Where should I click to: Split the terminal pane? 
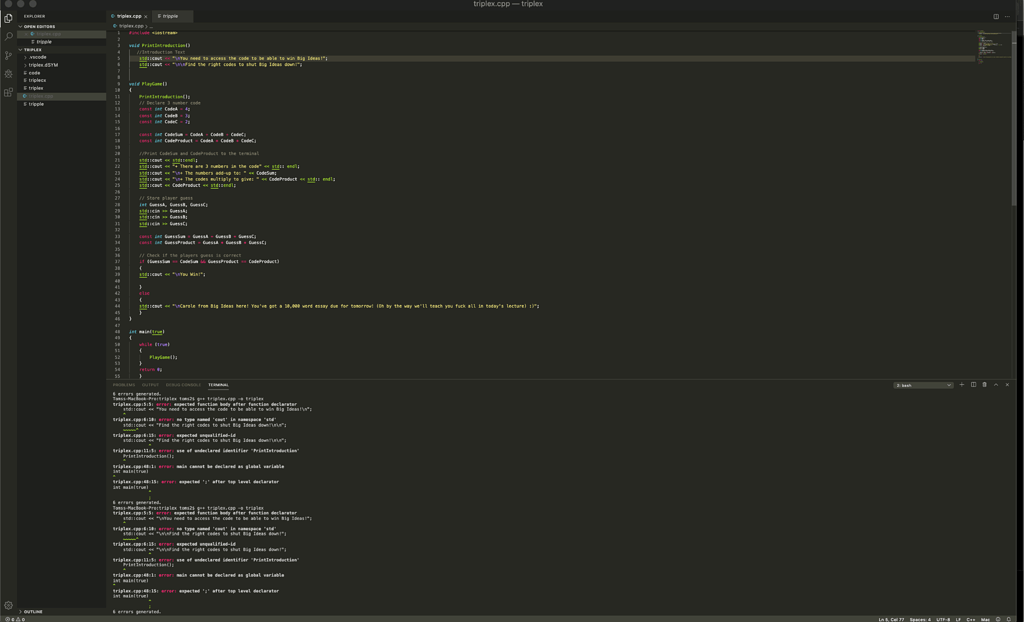pos(973,385)
